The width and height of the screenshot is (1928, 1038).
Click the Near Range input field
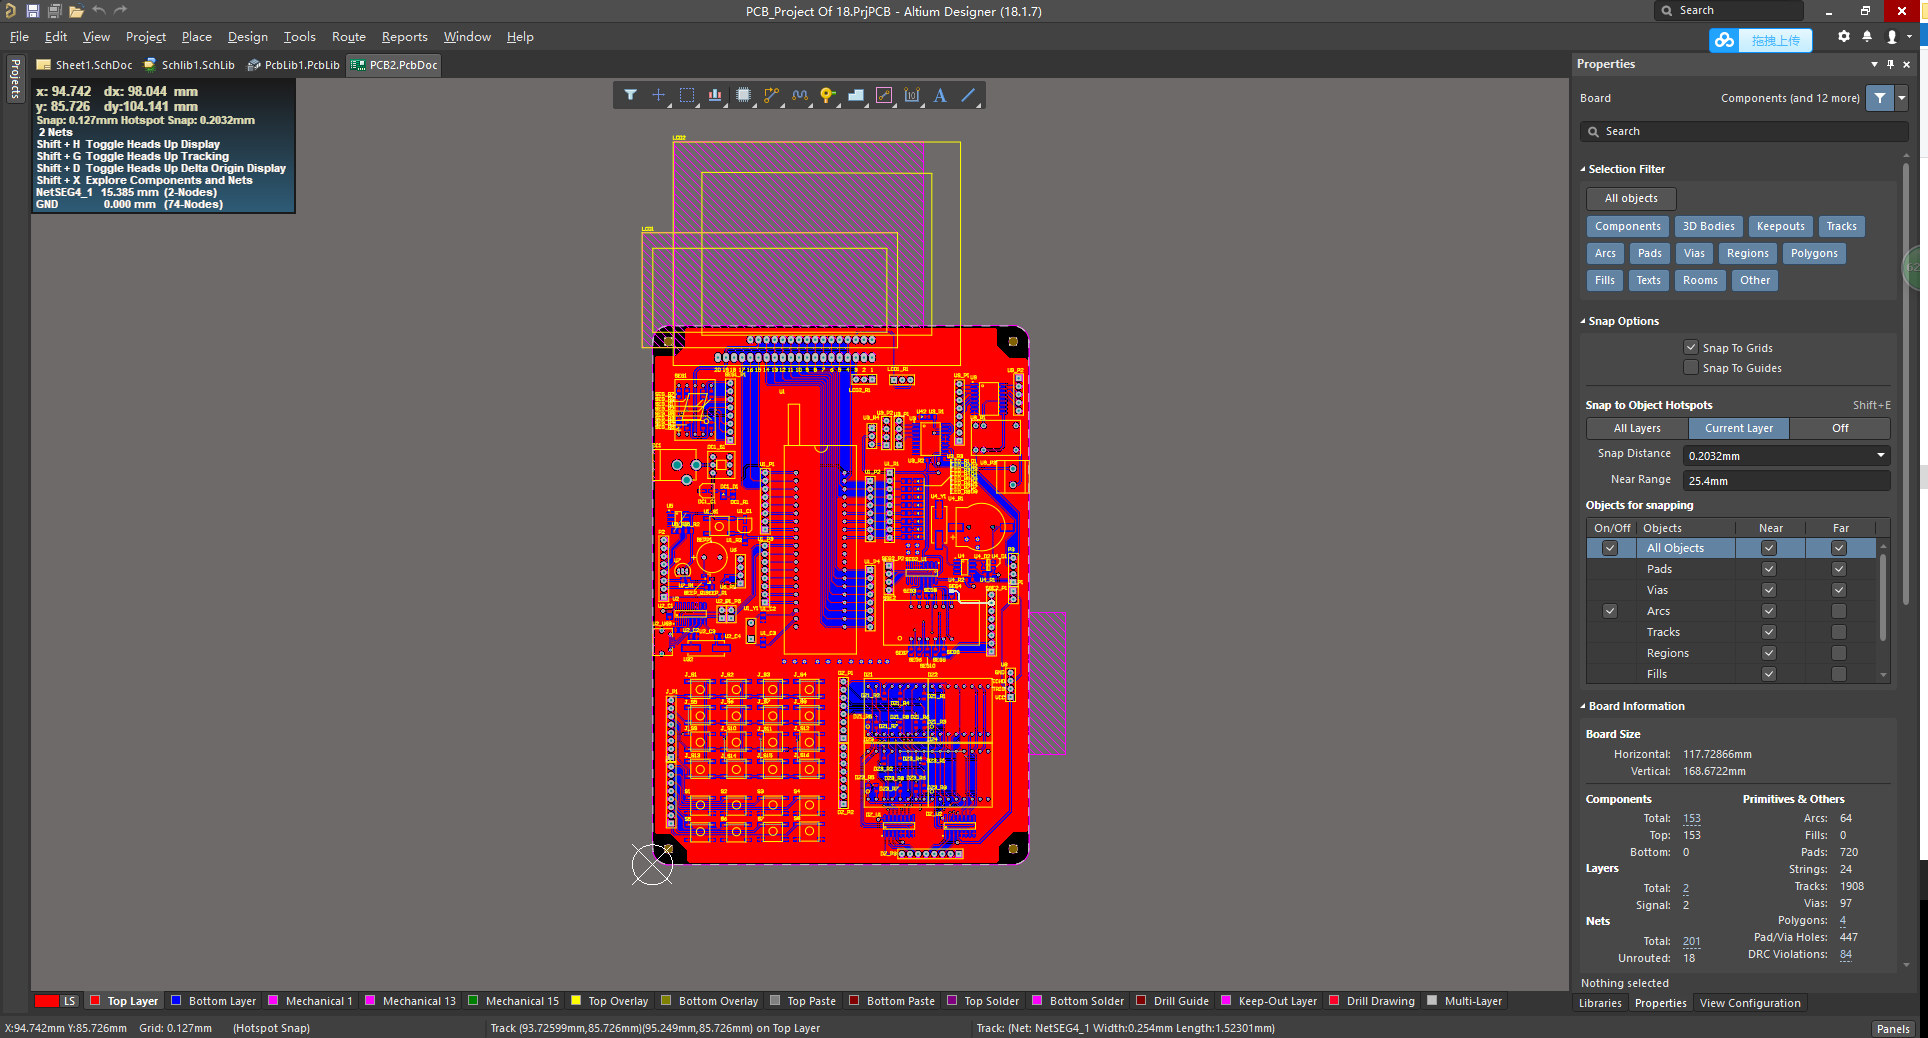pyautogui.click(x=1786, y=480)
